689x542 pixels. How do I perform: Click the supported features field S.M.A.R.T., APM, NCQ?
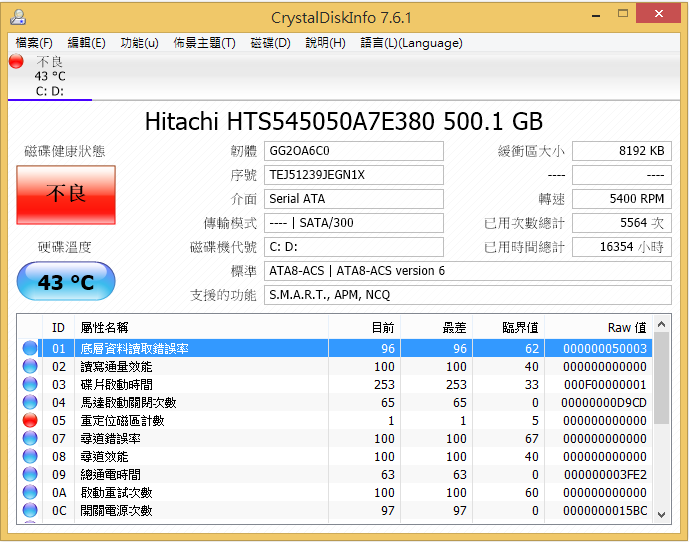[x=468, y=295]
